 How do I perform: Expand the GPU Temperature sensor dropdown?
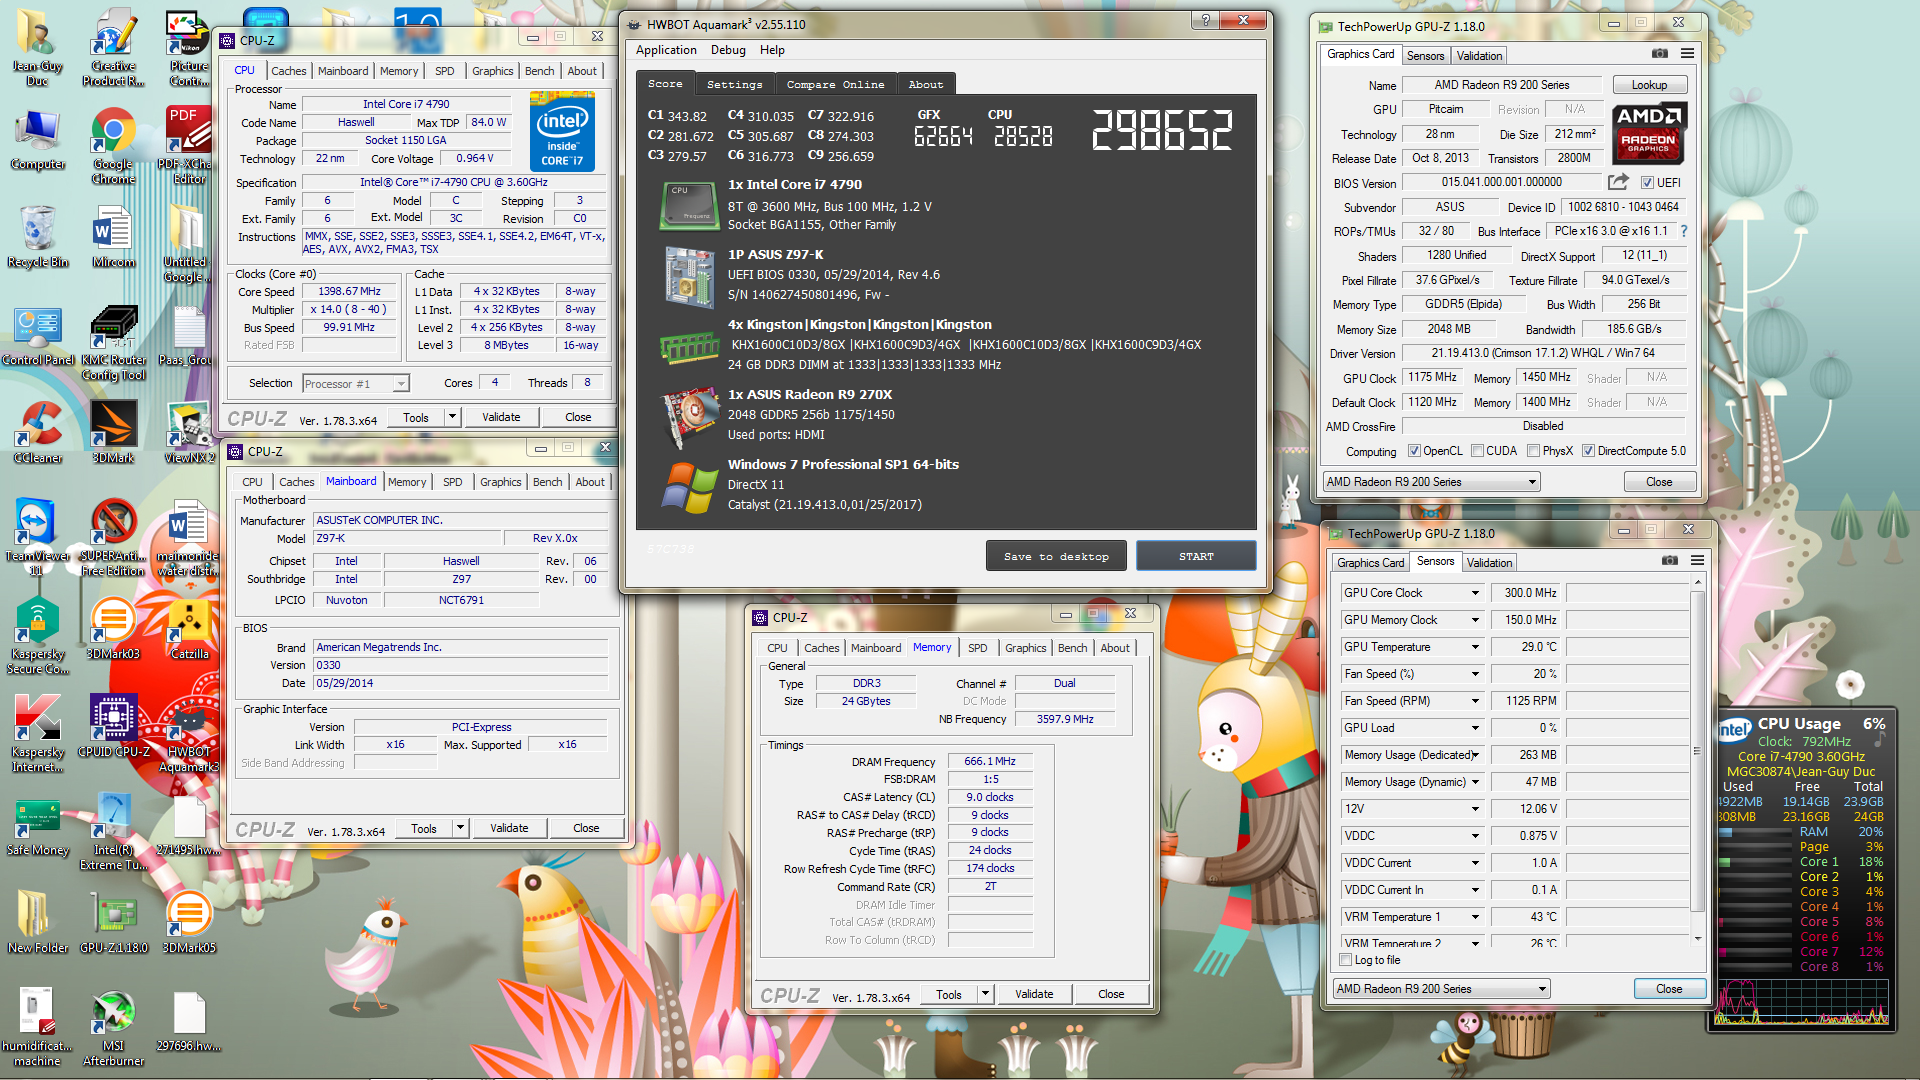point(1475,647)
